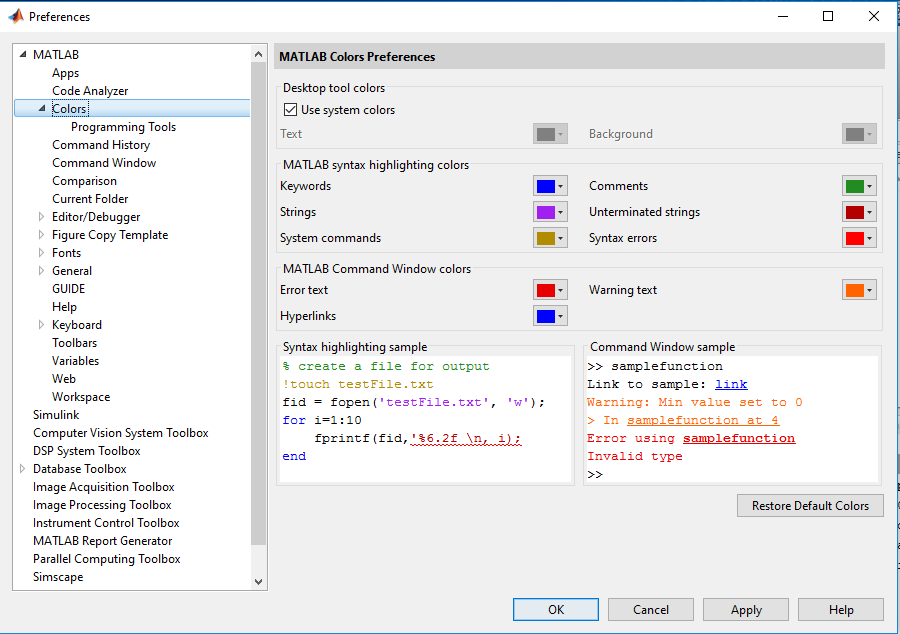This screenshot has width=900, height=634.
Task: Open the disabled Text color dropdown
Action: click(x=550, y=134)
